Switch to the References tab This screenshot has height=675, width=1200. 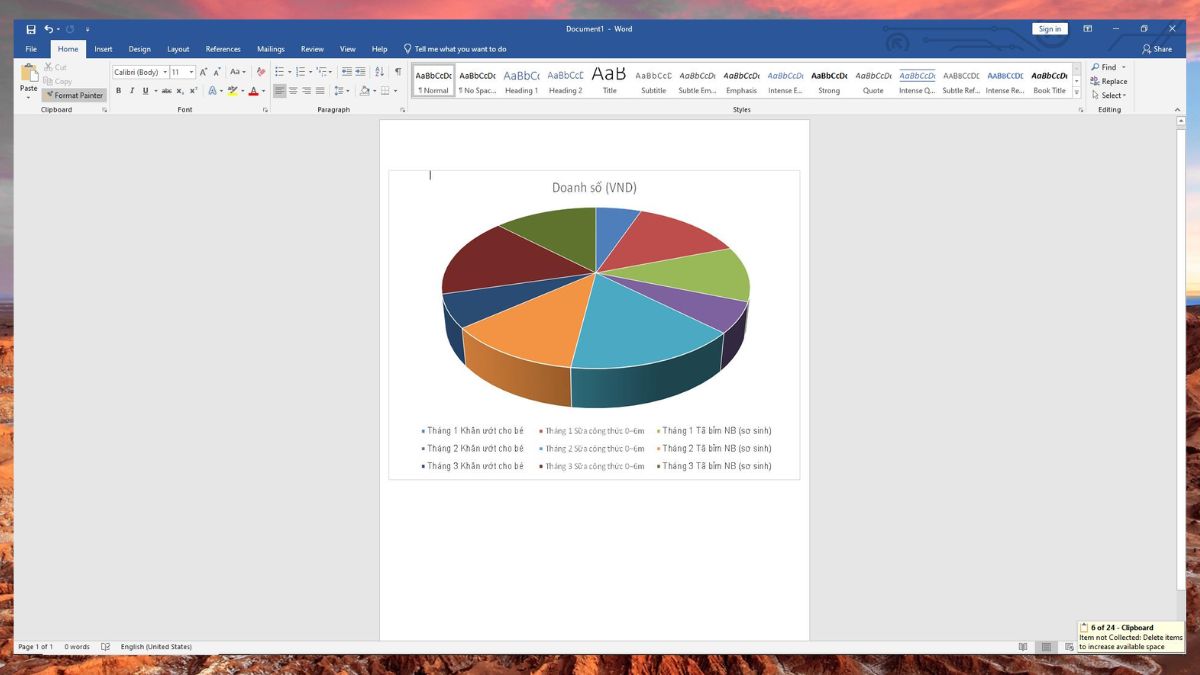click(x=223, y=49)
